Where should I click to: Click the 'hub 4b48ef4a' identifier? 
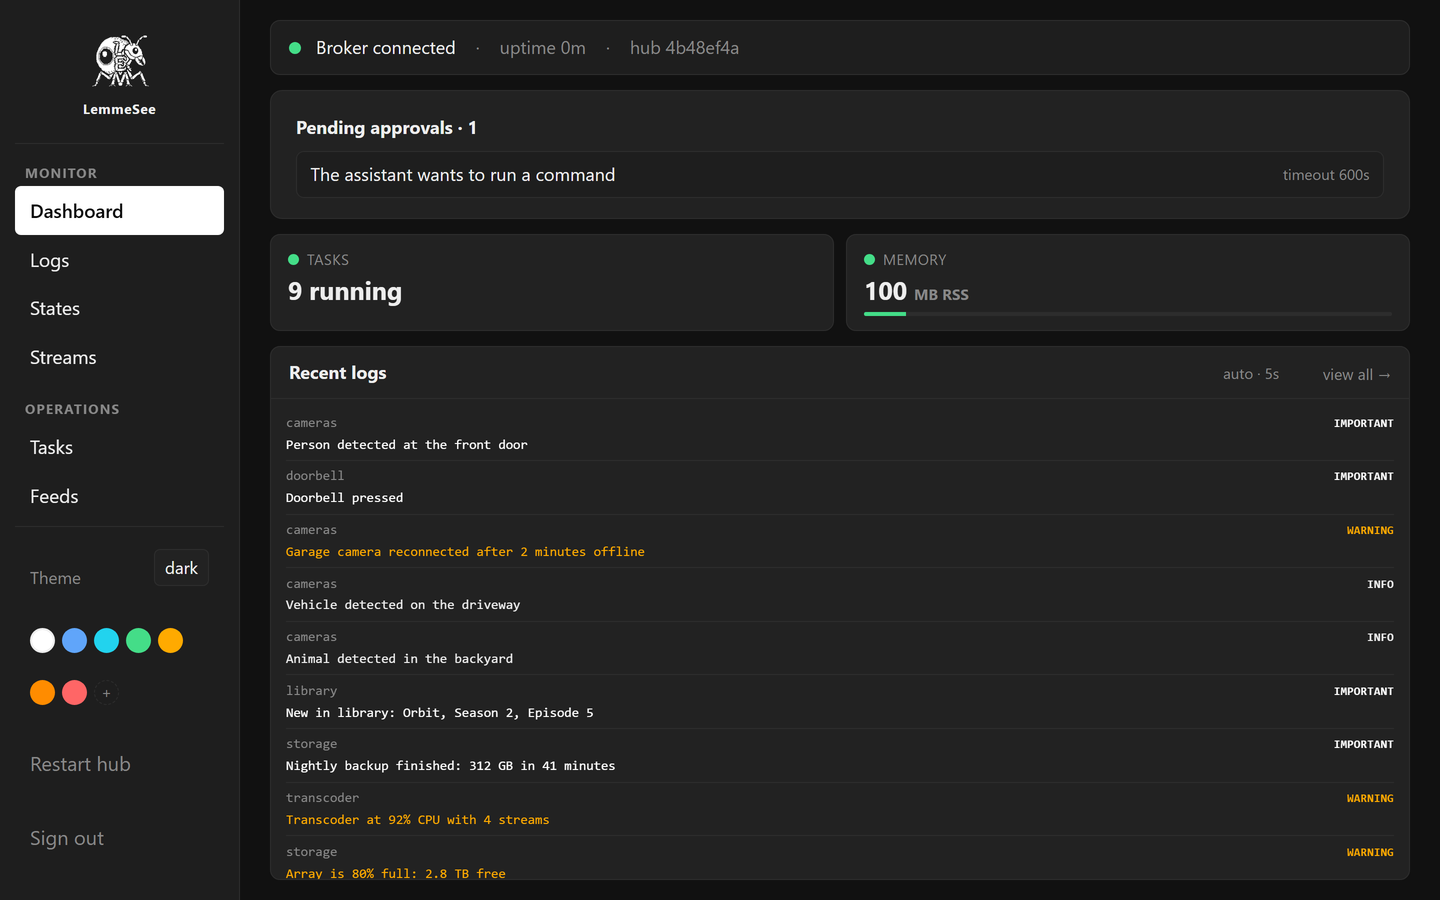(x=684, y=48)
